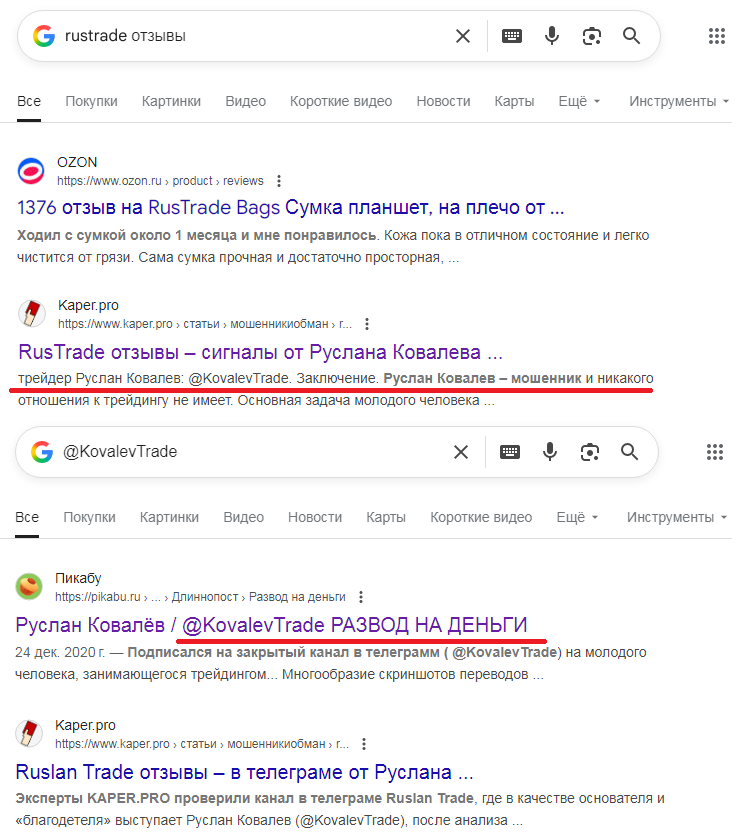This screenshot has width=737, height=837.
Task: Open Pikabu "РАЗВОД НА ДЕНЬГИ" result link
Action: click(271, 625)
